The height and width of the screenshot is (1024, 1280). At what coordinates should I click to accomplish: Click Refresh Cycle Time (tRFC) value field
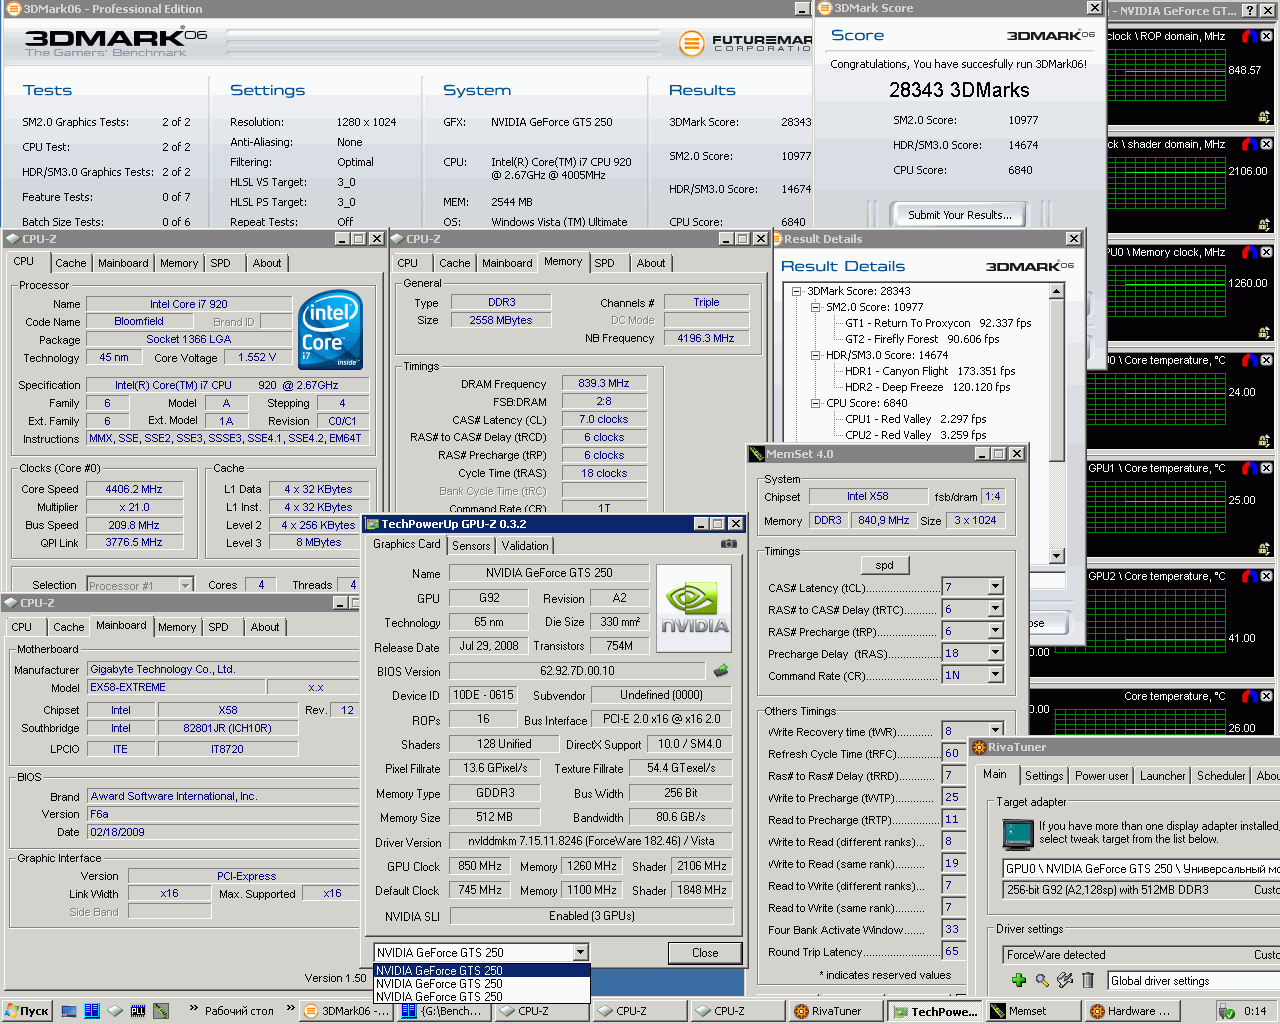(x=952, y=753)
